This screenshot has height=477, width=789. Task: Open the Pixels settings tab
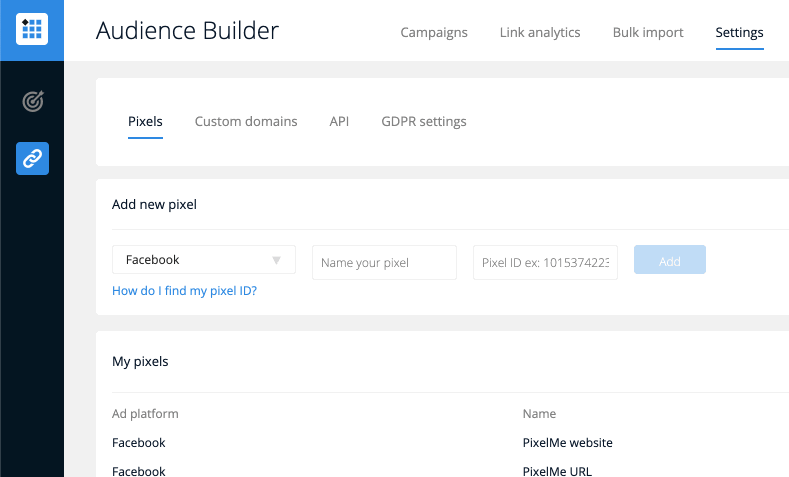(145, 121)
